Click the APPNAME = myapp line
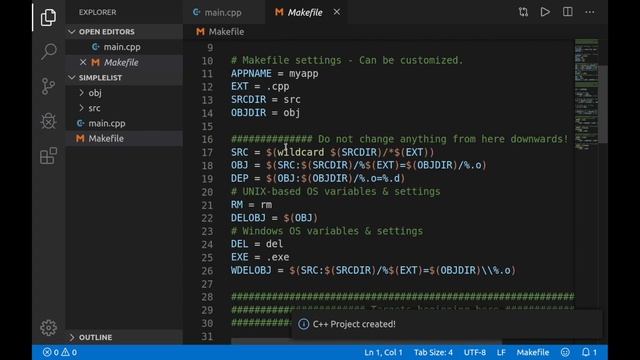This screenshot has width=640, height=360. tap(274, 73)
